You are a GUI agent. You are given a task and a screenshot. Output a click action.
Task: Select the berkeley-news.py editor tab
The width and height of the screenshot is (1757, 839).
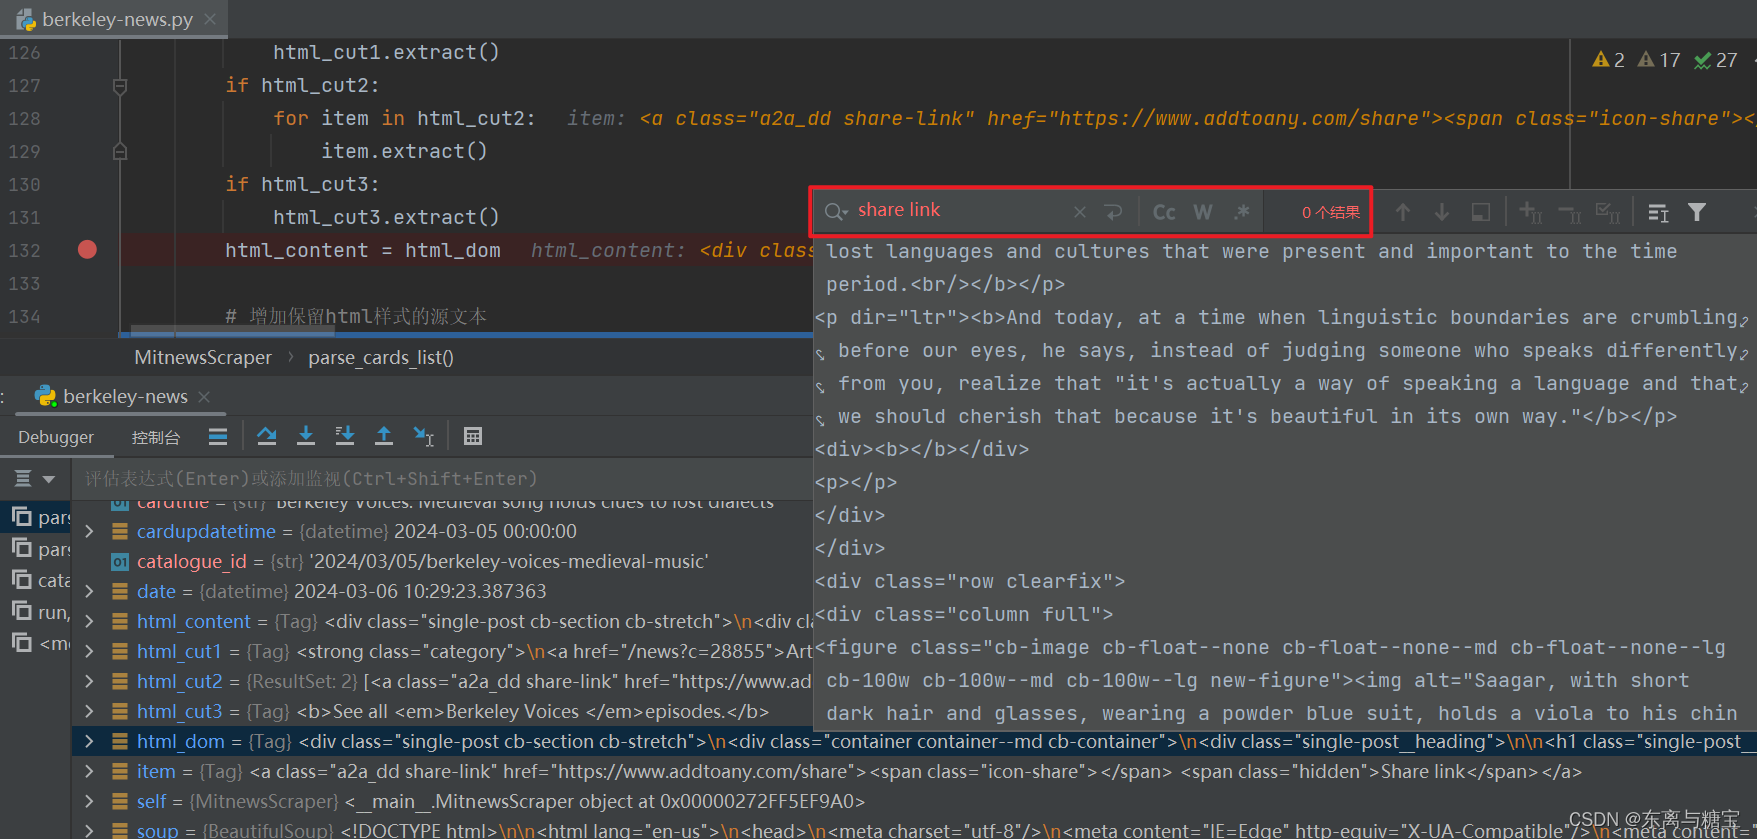pos(117,19)
